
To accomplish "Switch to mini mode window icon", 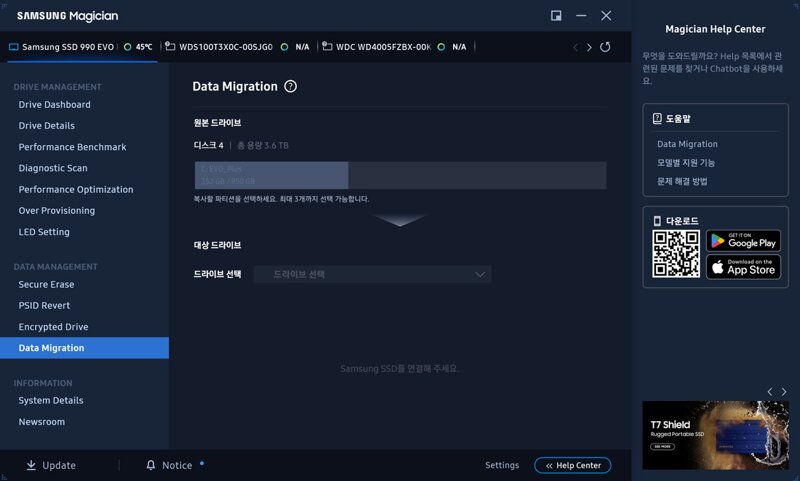I will (556, 16).
